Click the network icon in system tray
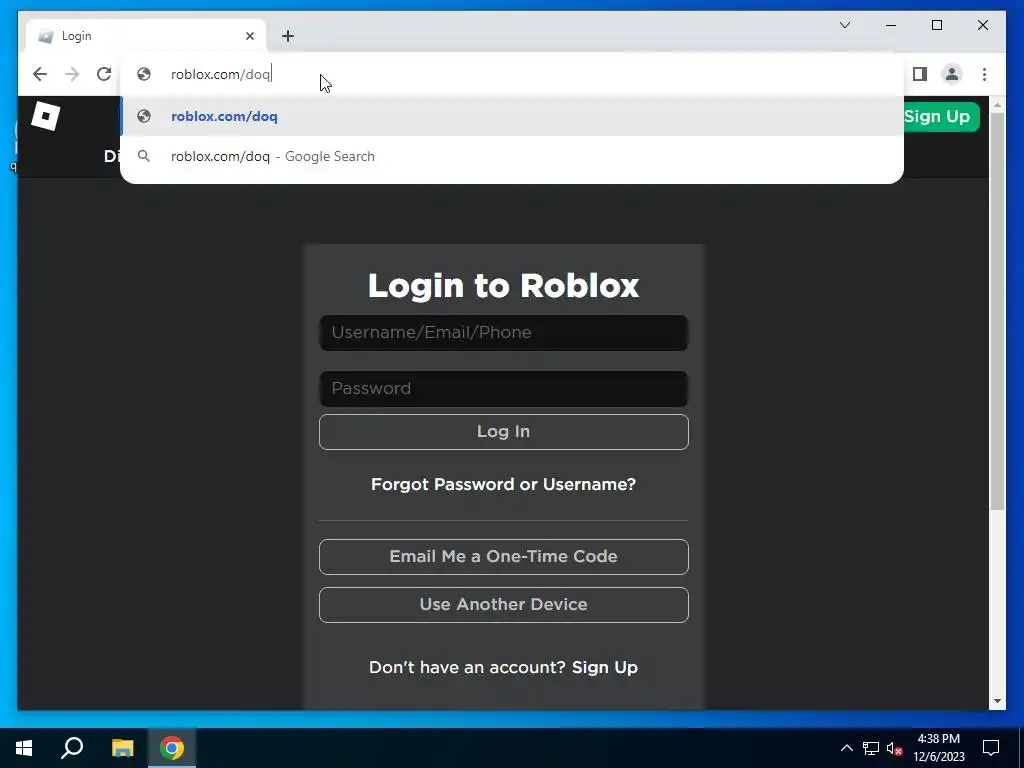 pos(871,748)
